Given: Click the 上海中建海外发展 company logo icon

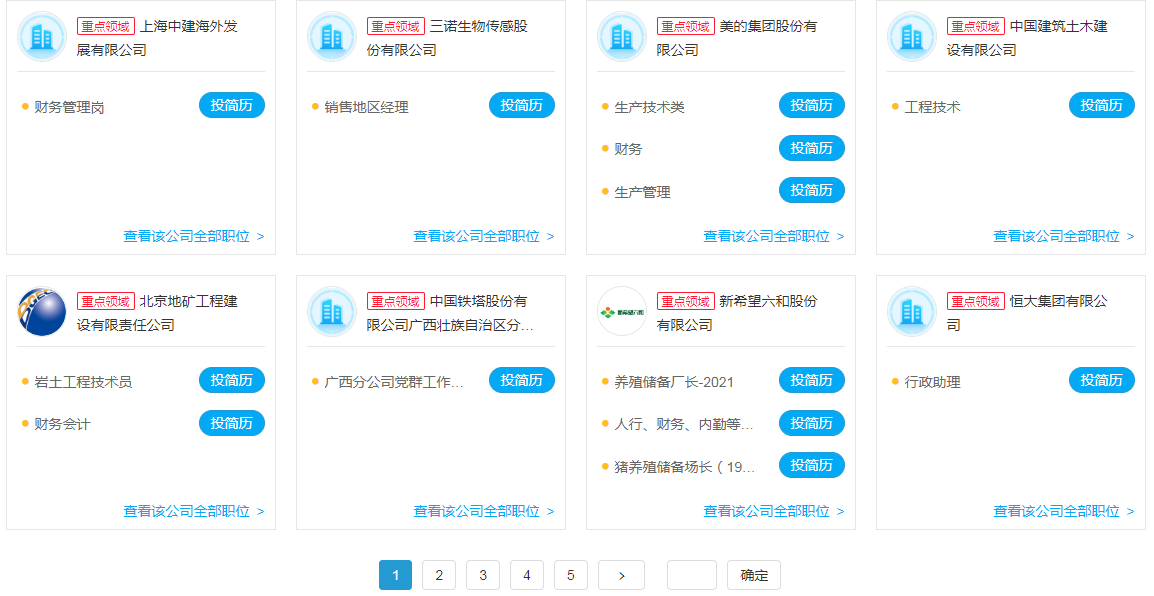Looking at the screenshot, I should click(x=42, y=37).
